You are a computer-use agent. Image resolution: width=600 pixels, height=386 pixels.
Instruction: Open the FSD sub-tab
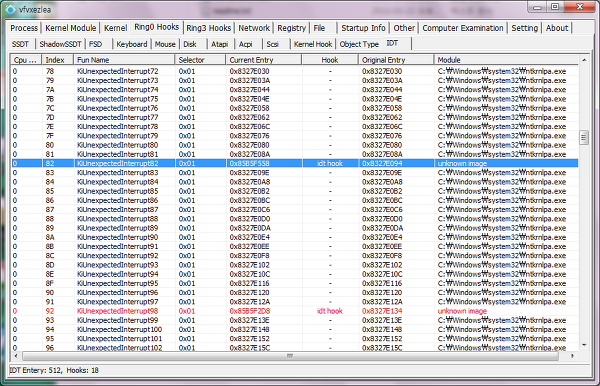click(x=96, y=44)
